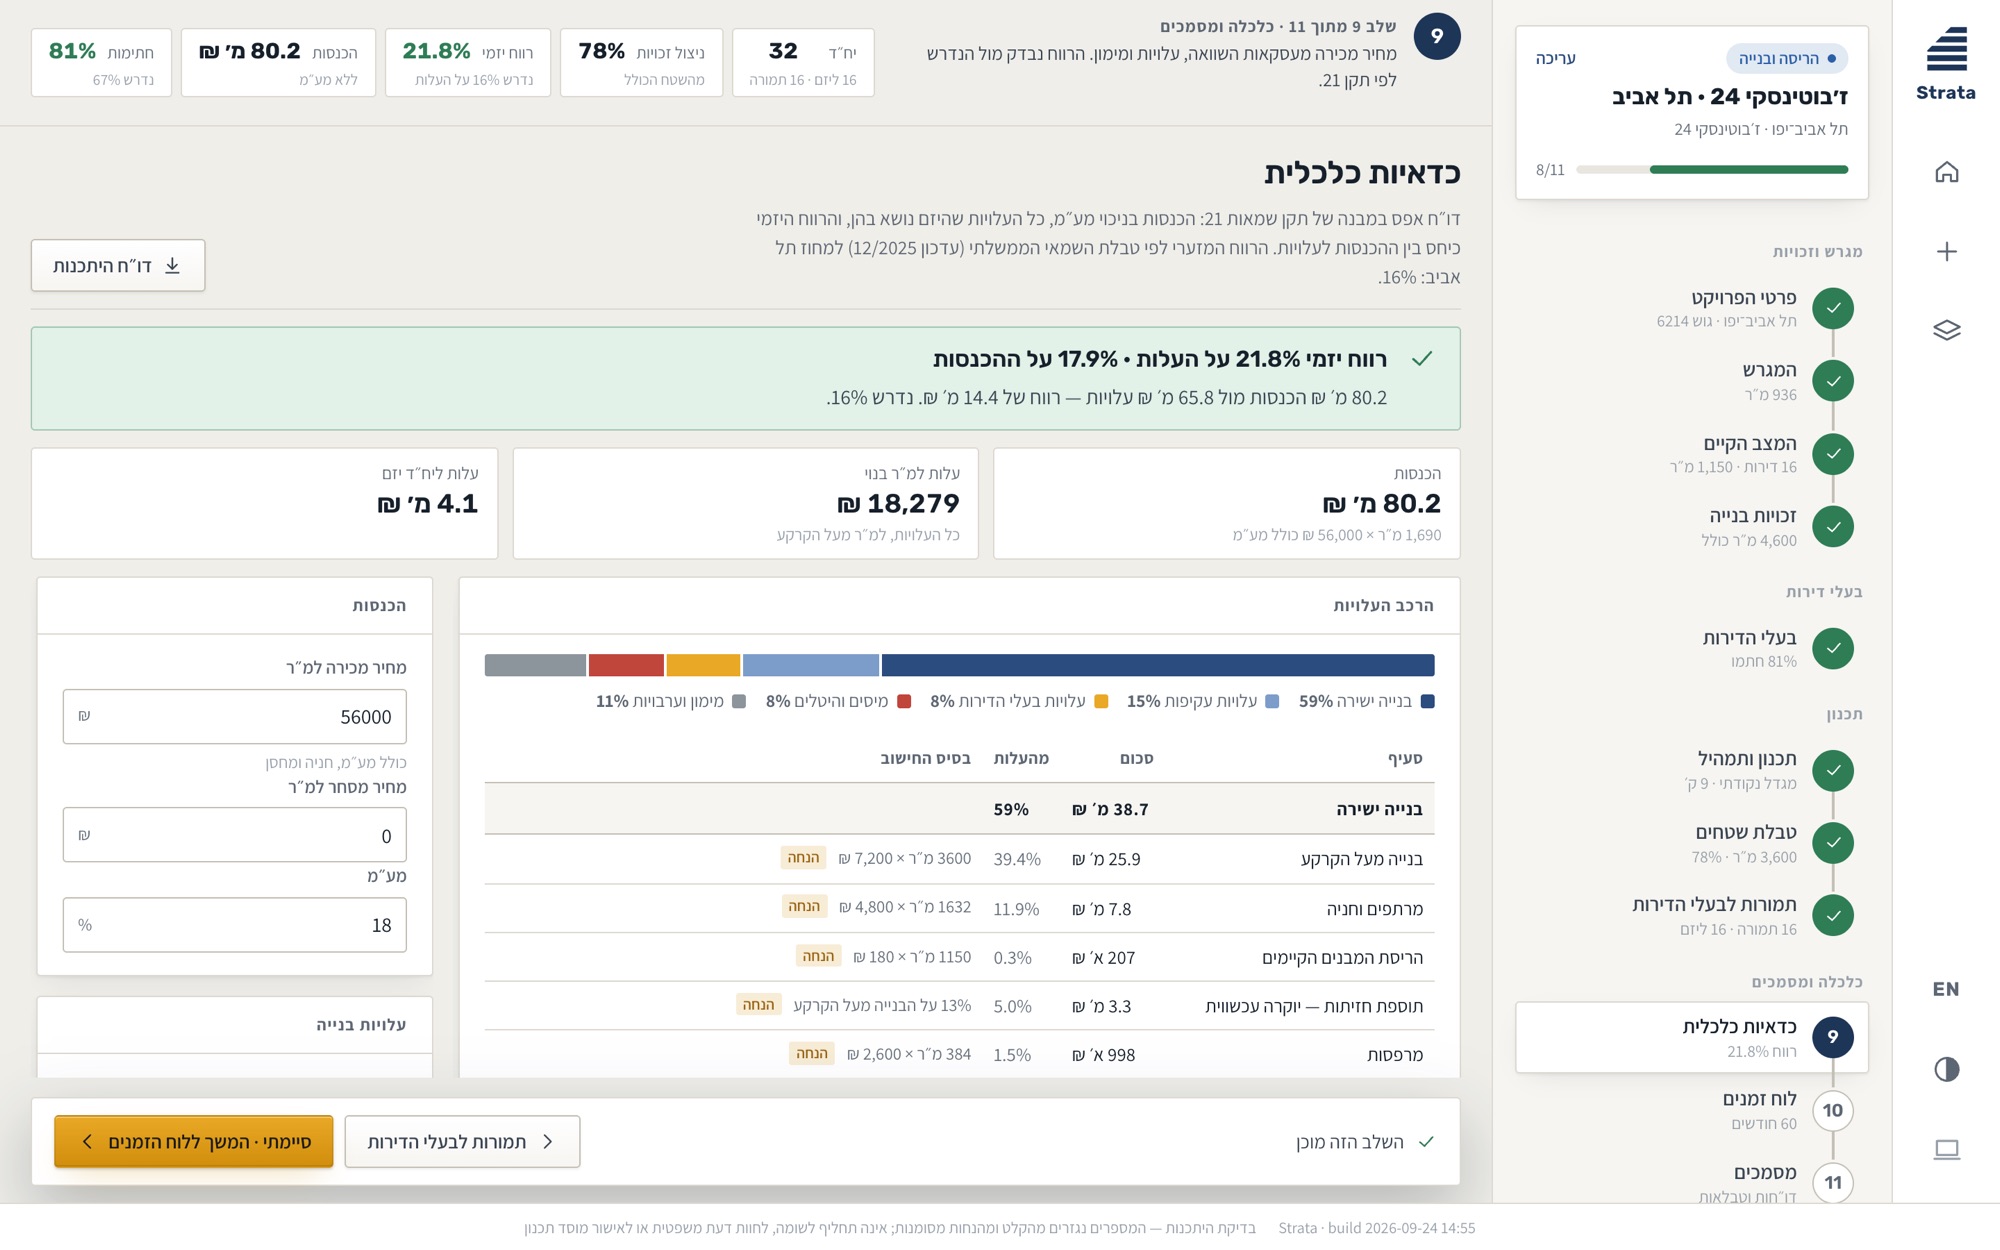The height and width of the screenshot is (1250, 2000).
Task: Click the הריסה ובנייה status badge
Action: [1787, 58]
